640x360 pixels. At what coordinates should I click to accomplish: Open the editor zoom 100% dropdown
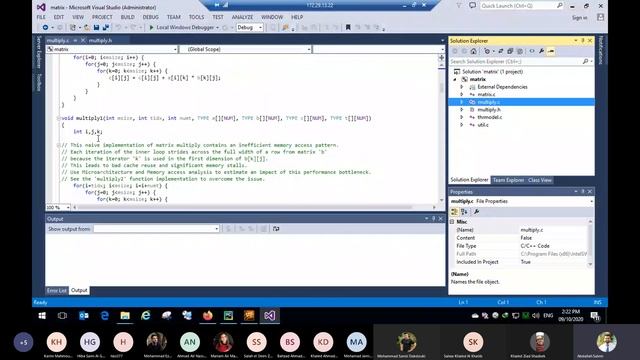pyautogui.click(x=58, y=207)
